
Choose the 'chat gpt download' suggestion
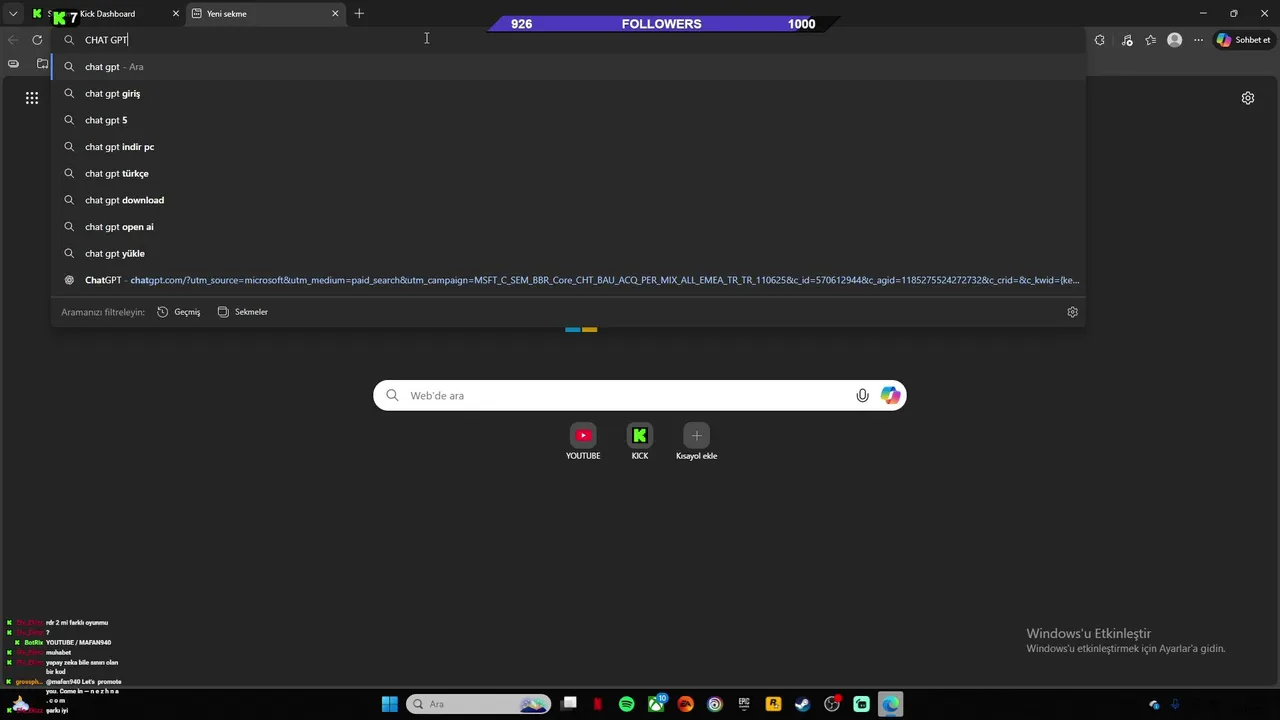(568, 200)
